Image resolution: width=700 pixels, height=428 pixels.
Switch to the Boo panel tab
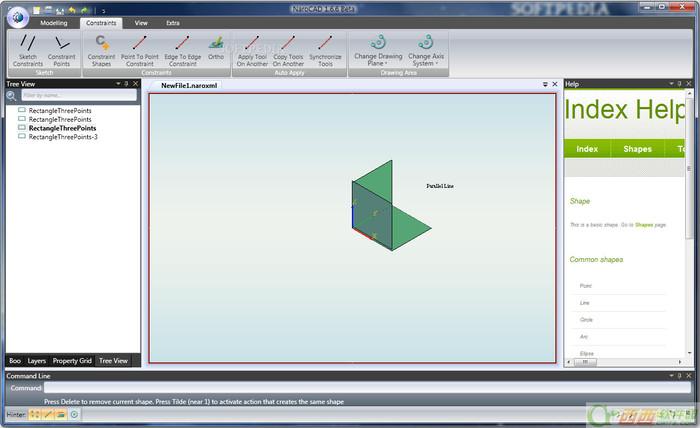tap(15, 361)
